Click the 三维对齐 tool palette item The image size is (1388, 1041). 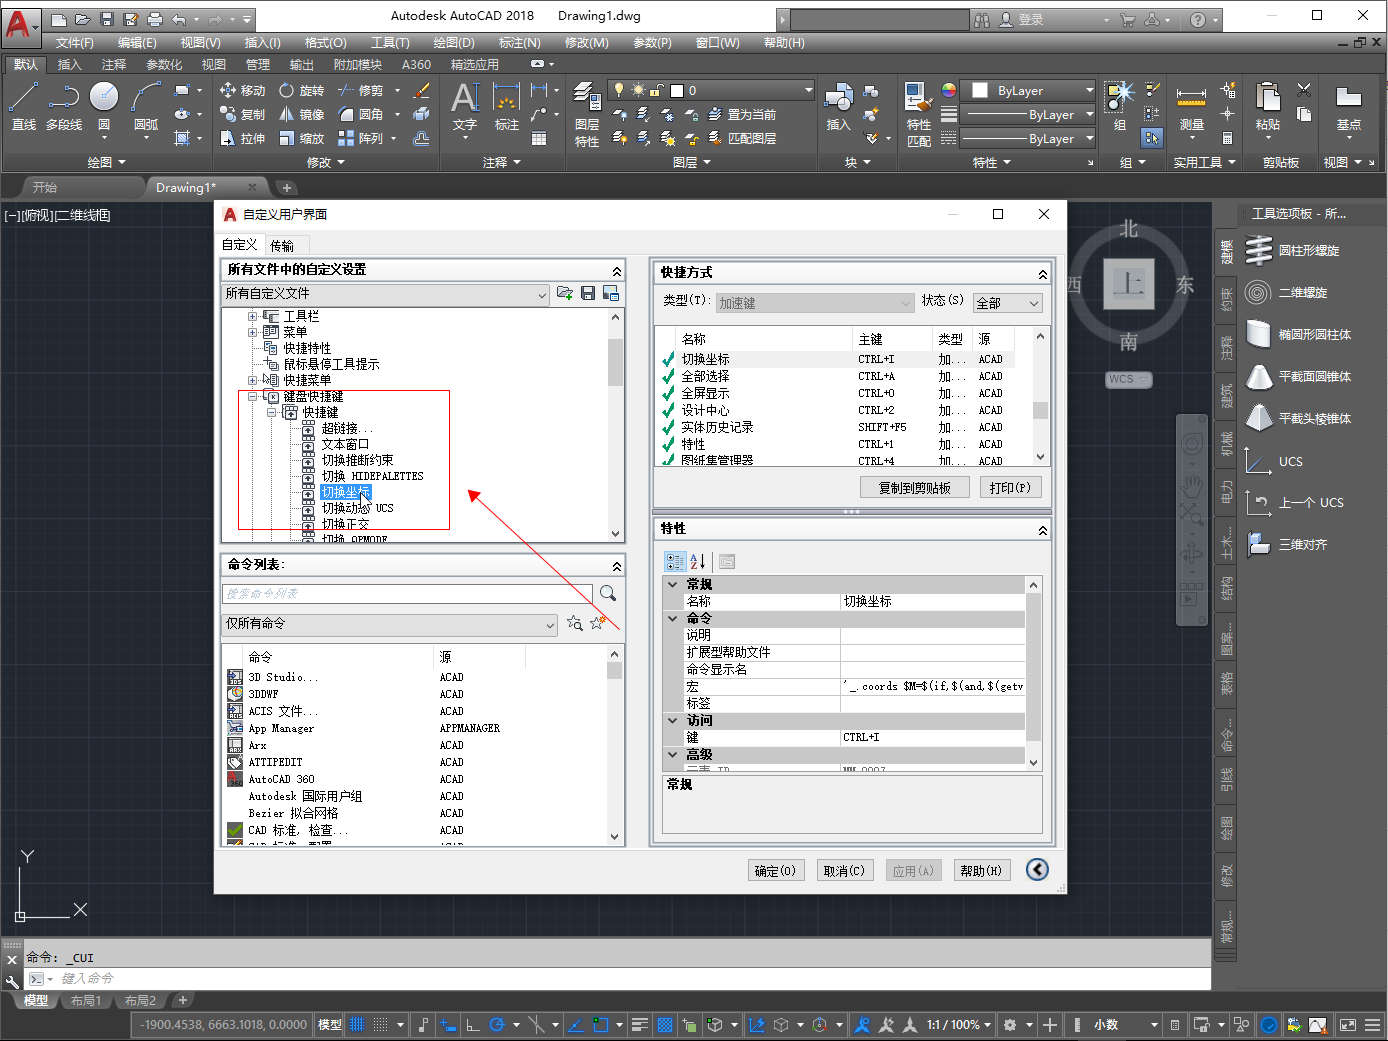1288,544
